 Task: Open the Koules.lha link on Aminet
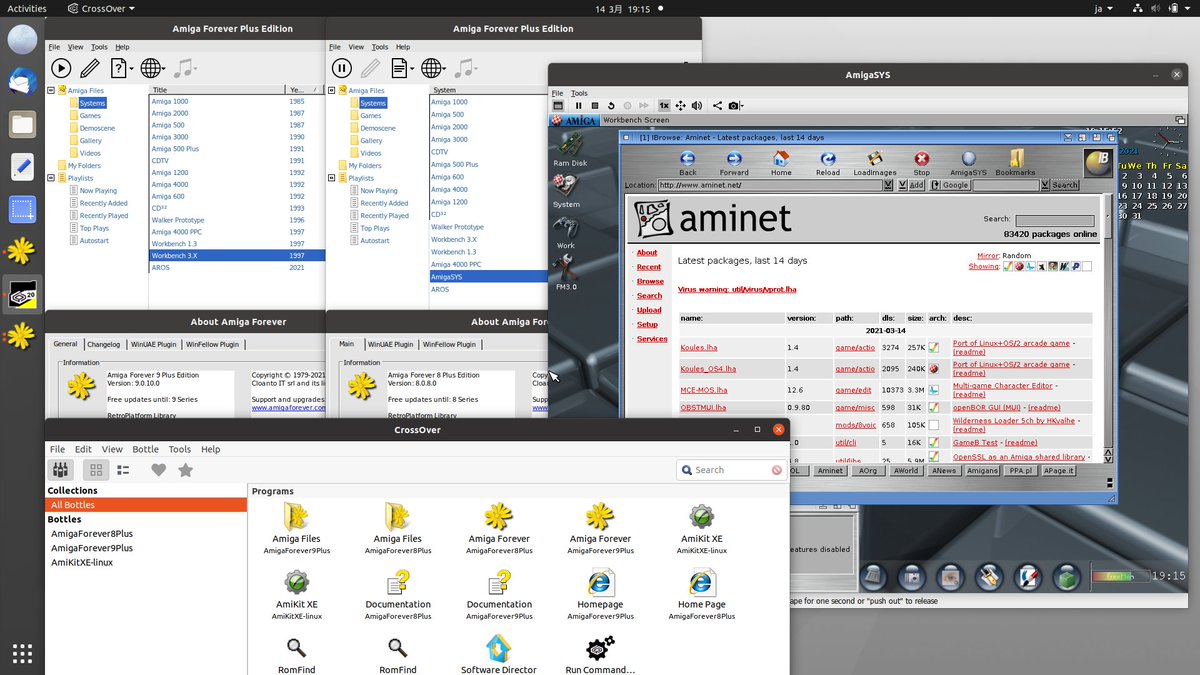pos(699,347)
